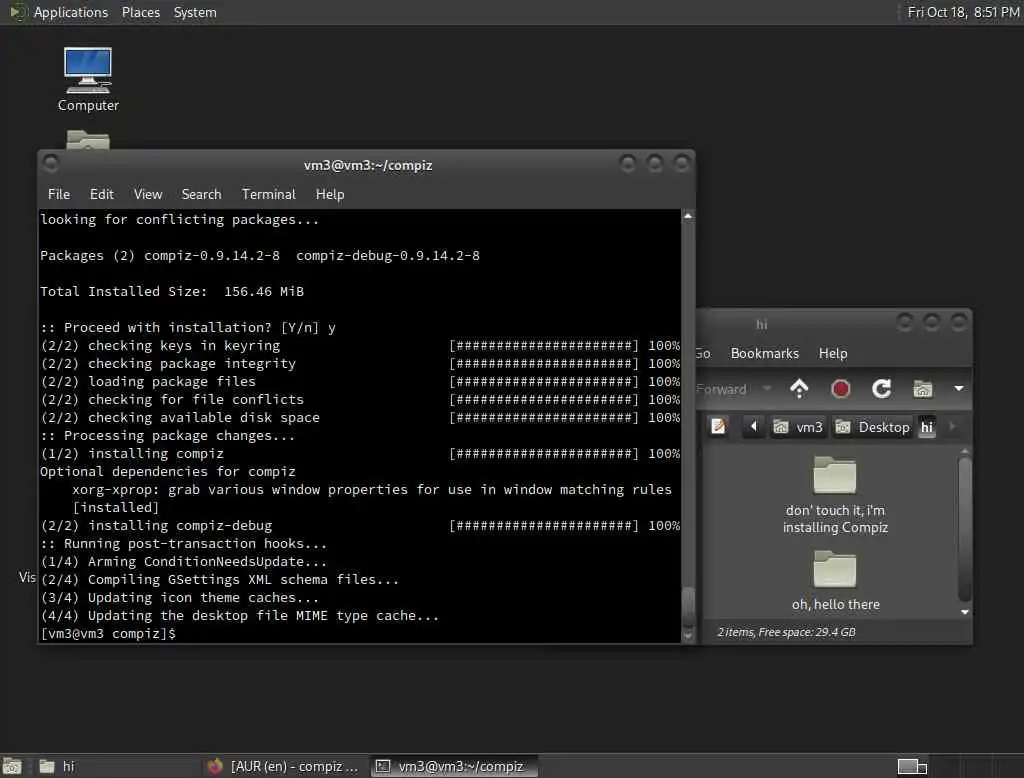Open the terminal Help menu
This screenshot has width=1024, height=778.
click(x=330, y=194)
